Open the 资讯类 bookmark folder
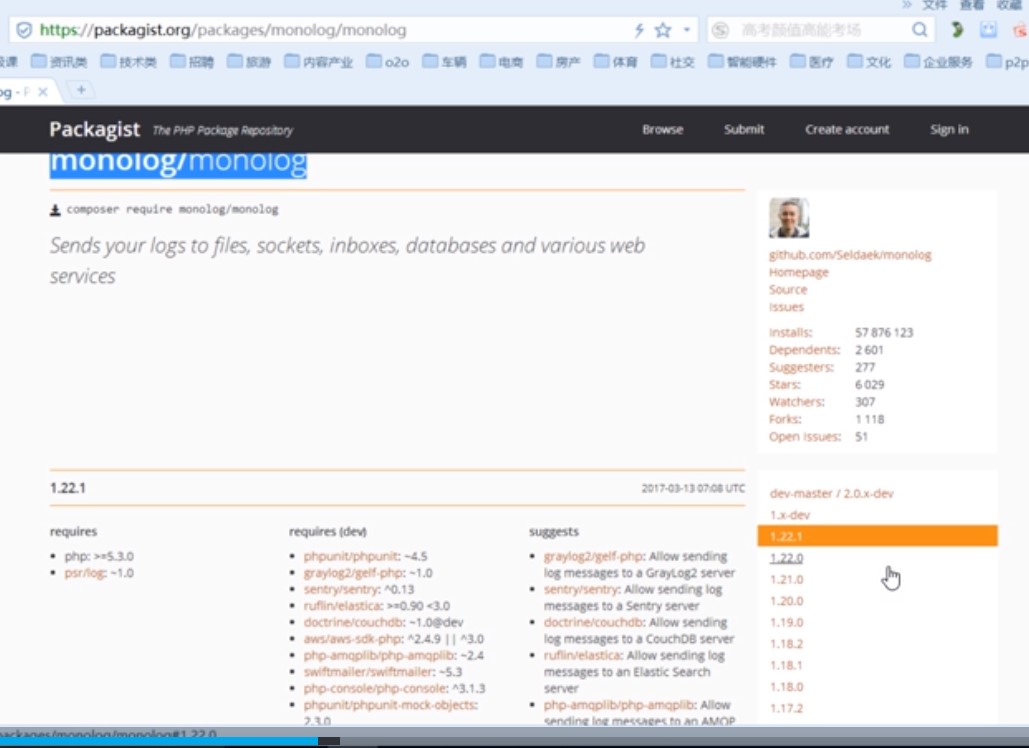 (x=59, y=62)
